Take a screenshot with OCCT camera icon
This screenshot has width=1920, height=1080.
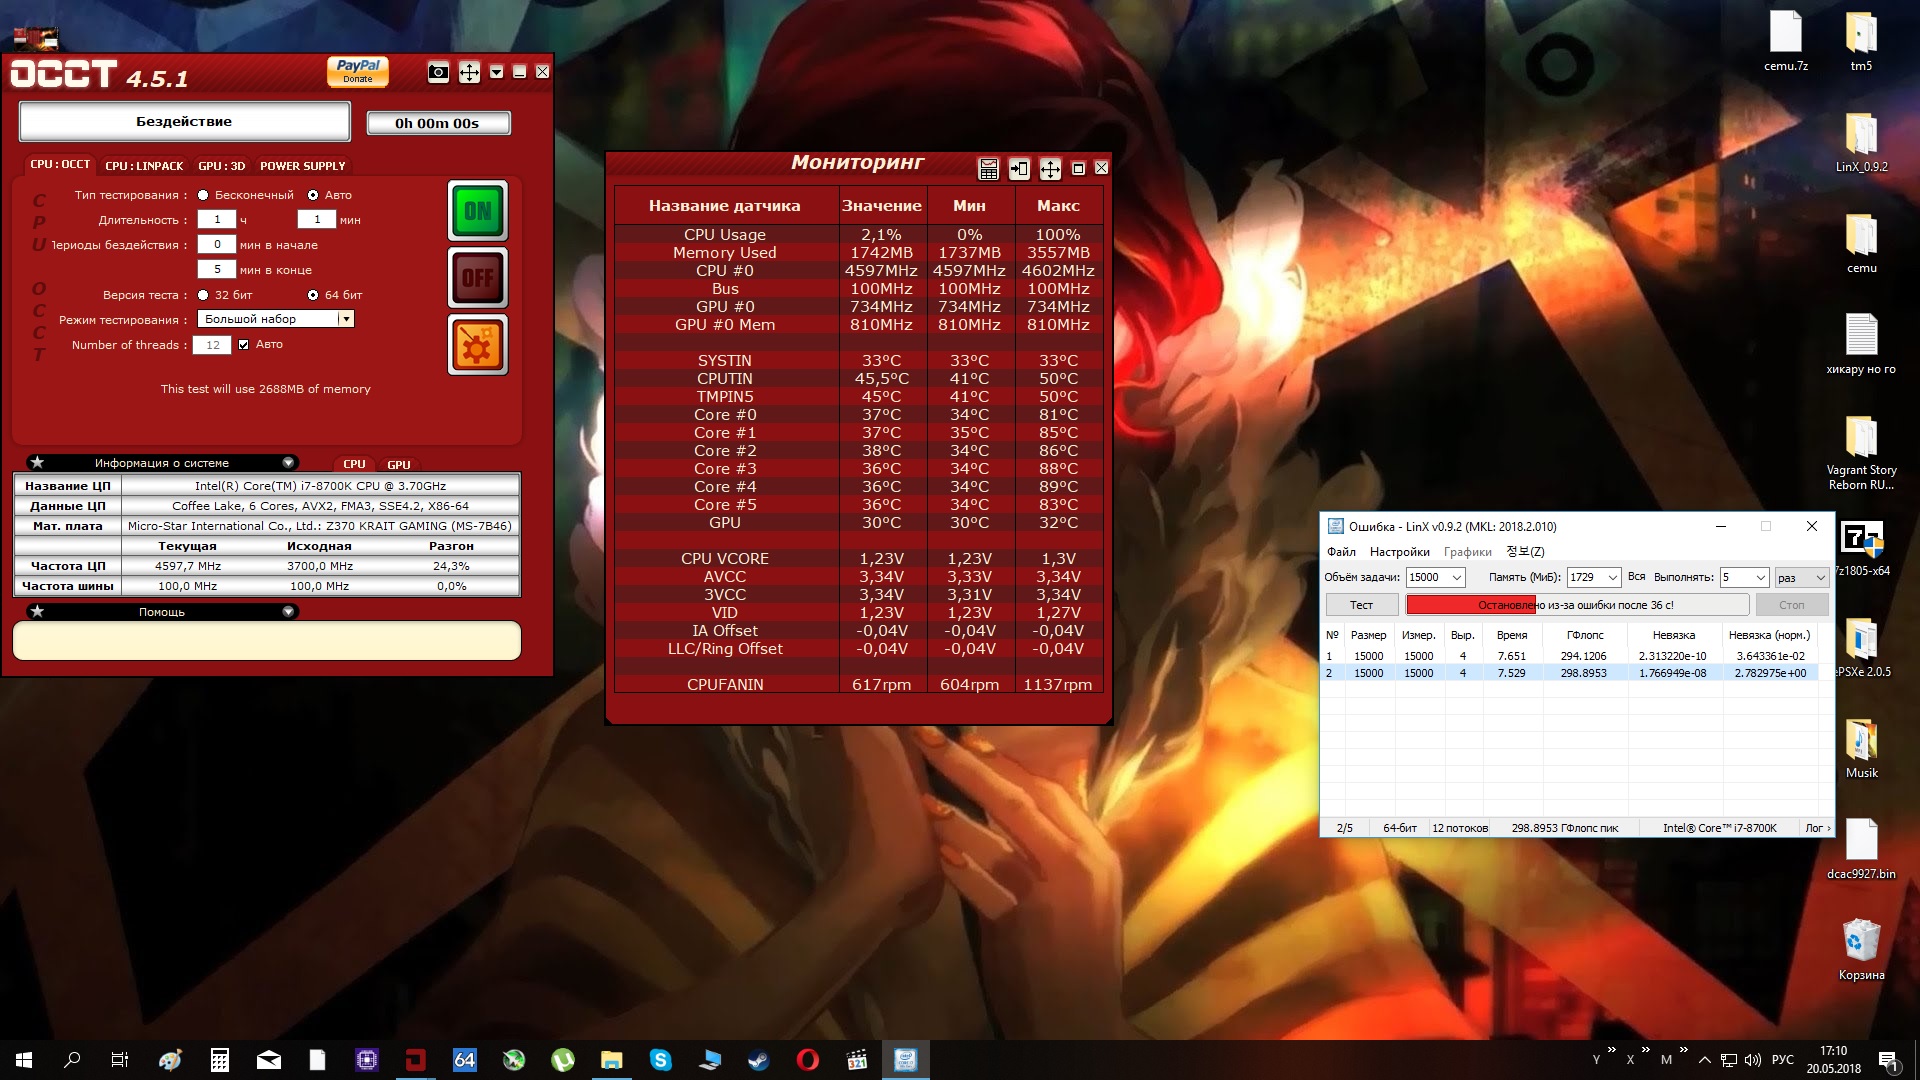(438, 72)
